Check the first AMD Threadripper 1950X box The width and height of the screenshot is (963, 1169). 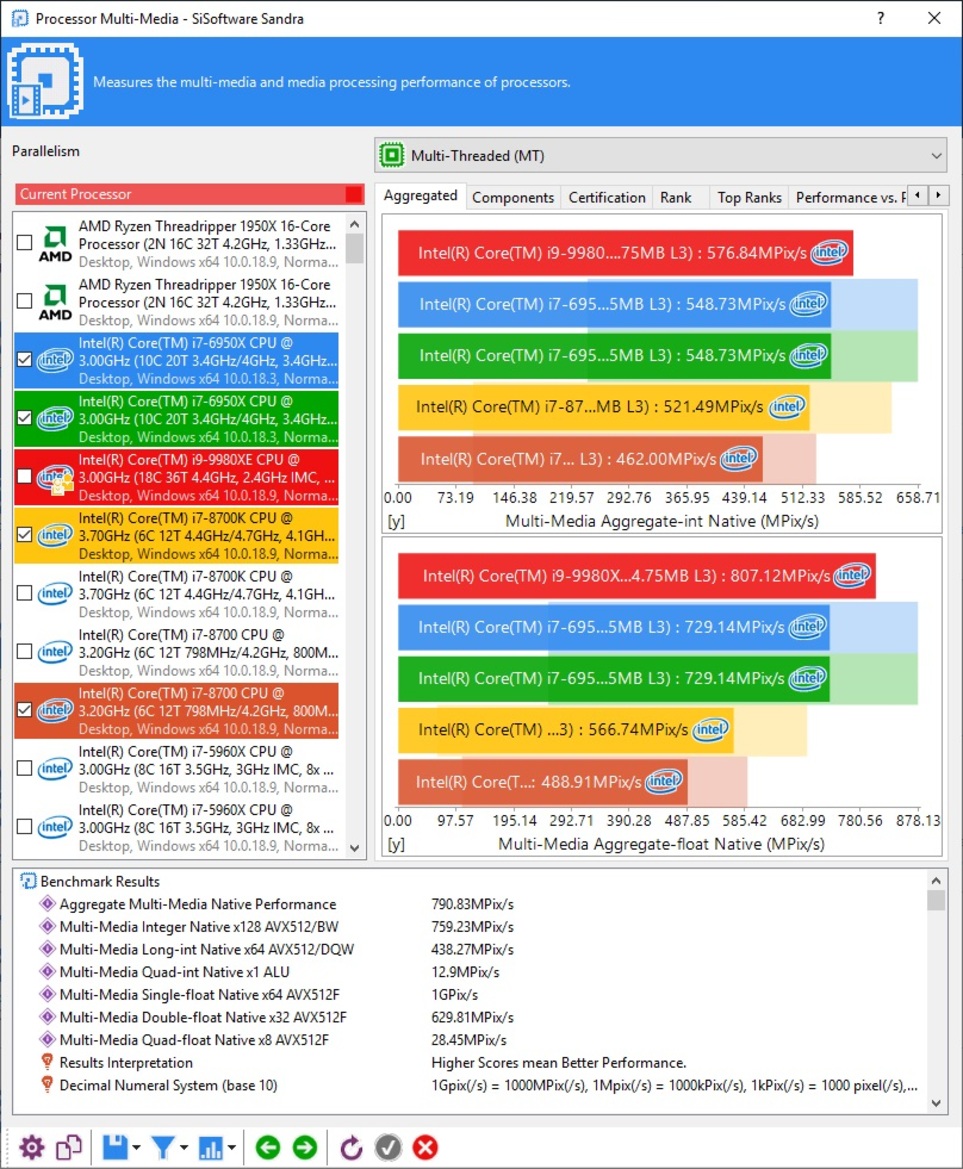pos(25,242)
